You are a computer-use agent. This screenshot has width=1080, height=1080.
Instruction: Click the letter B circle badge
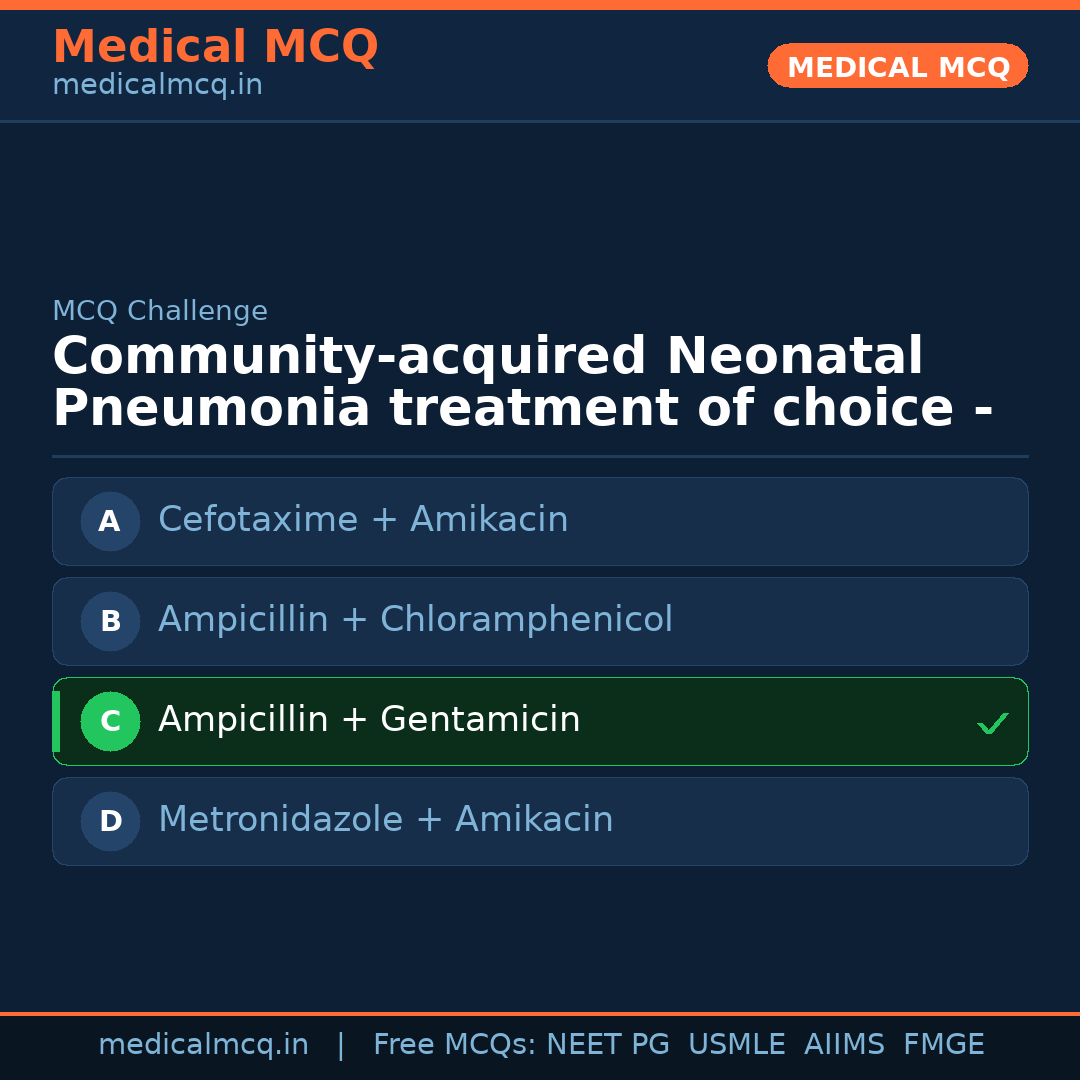click(110, 621)
